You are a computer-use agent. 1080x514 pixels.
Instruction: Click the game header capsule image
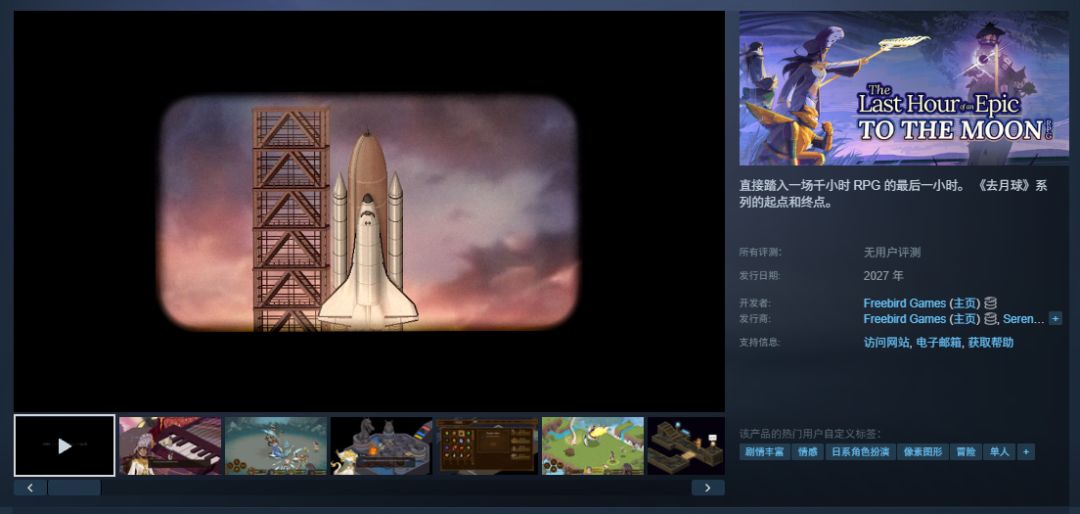[x=904, y=88]
